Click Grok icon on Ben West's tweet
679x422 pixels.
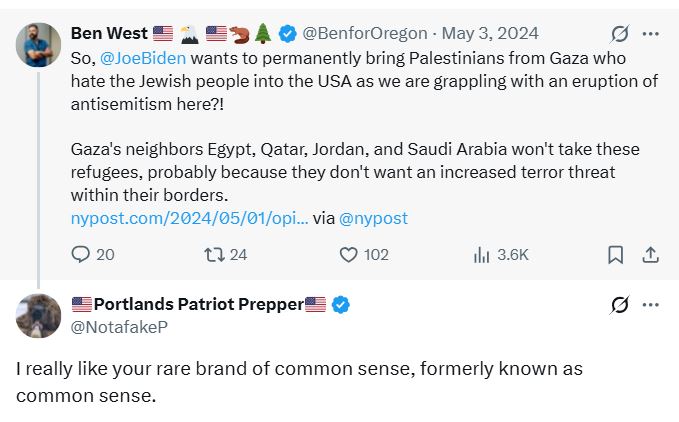tap(620, 34)
